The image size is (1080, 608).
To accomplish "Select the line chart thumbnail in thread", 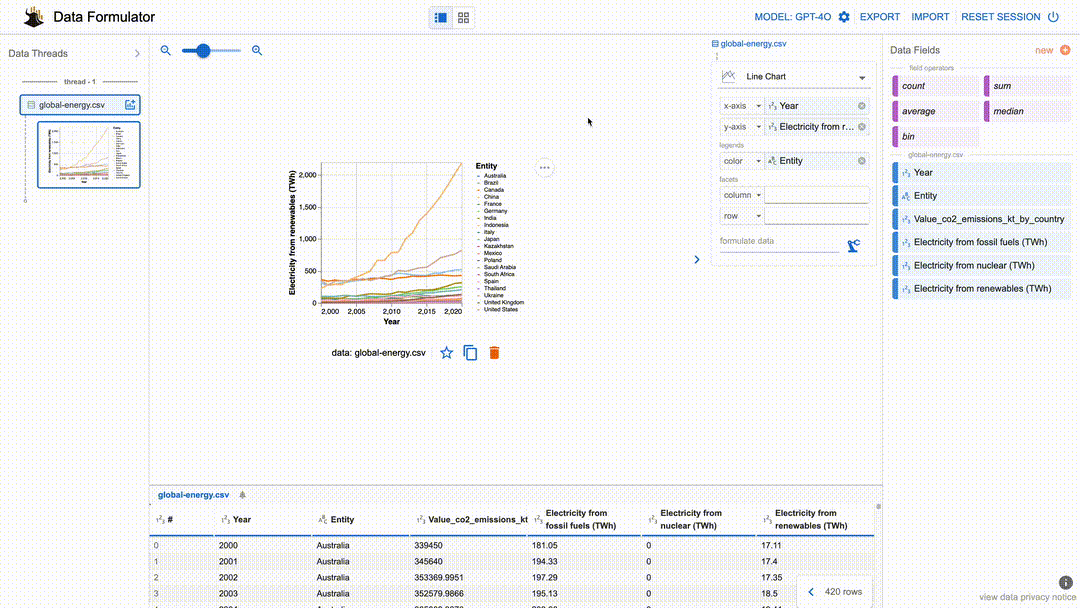I will coord(89,155).
